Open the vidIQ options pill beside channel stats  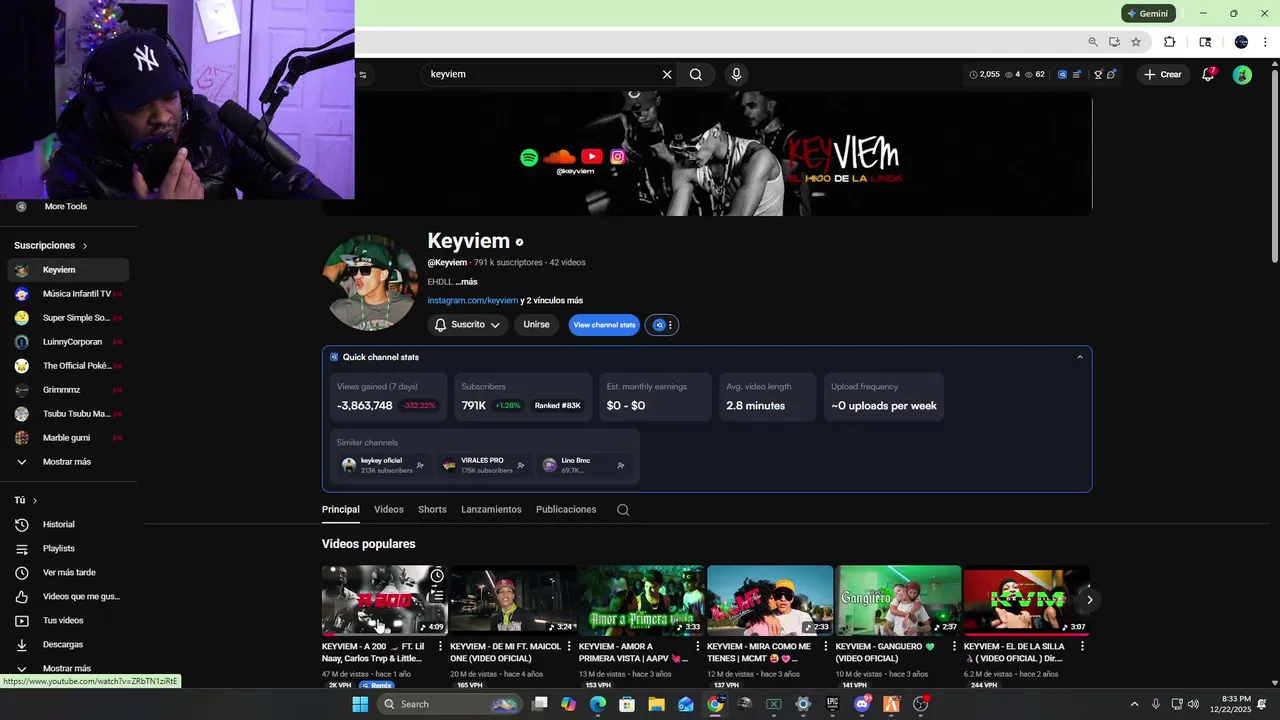pyautogui.click(x=662, y=325)
